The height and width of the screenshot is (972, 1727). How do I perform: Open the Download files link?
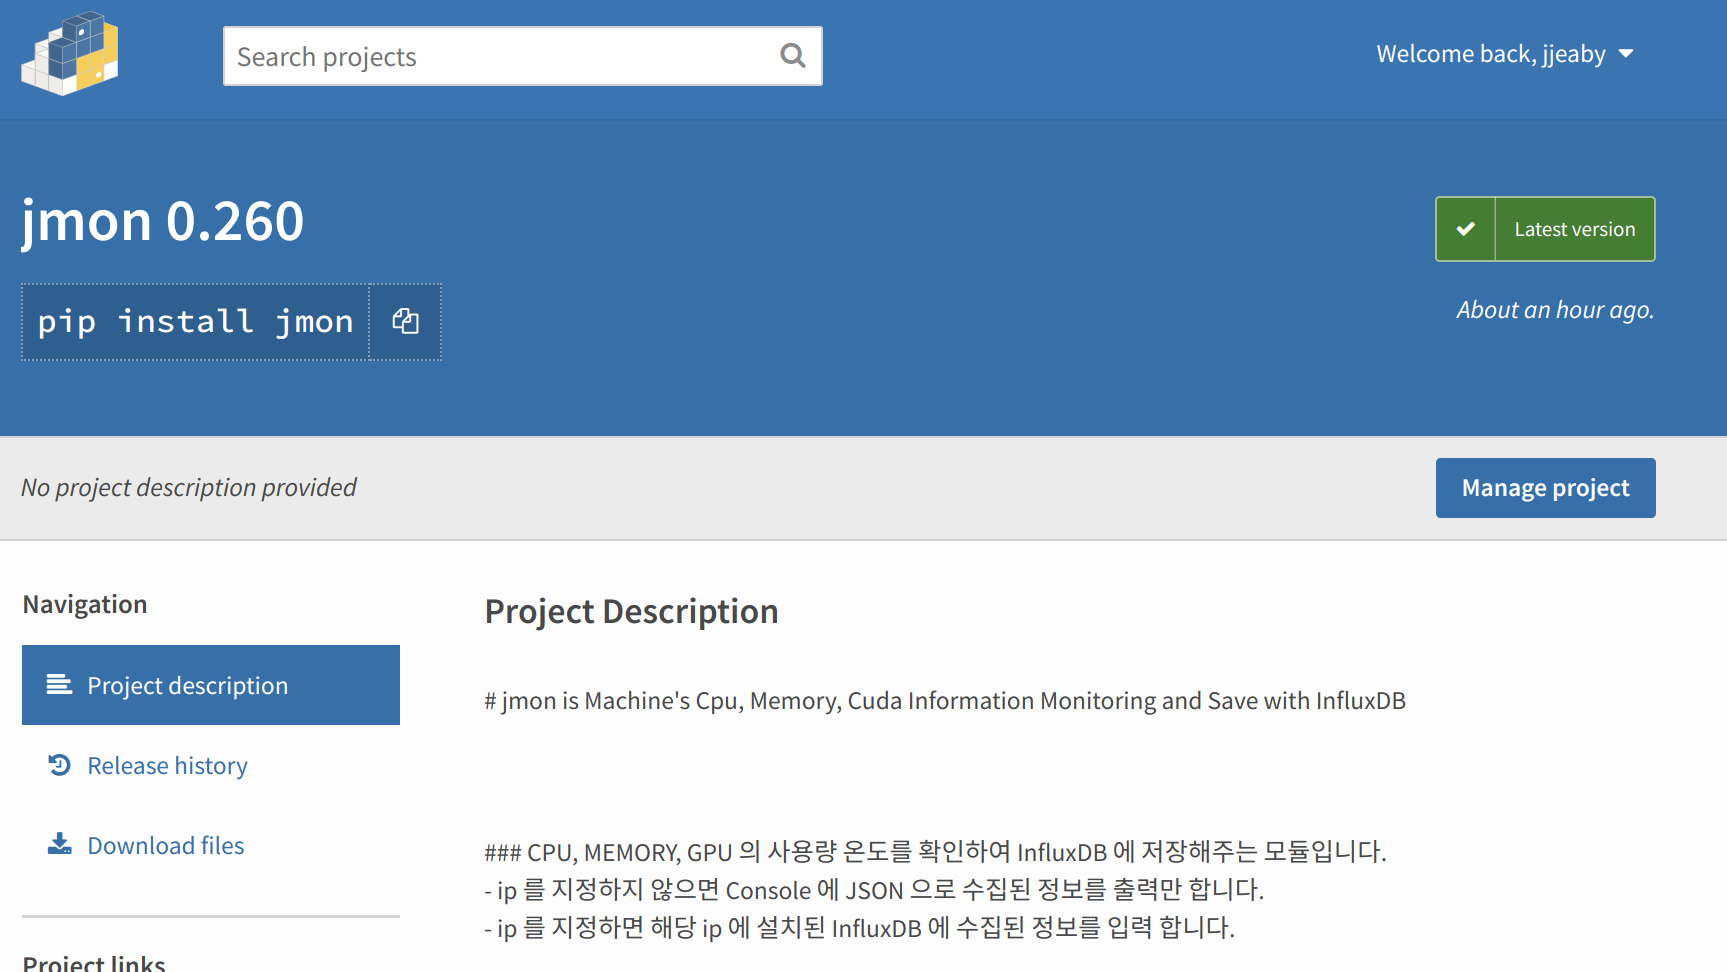point(166,846)
